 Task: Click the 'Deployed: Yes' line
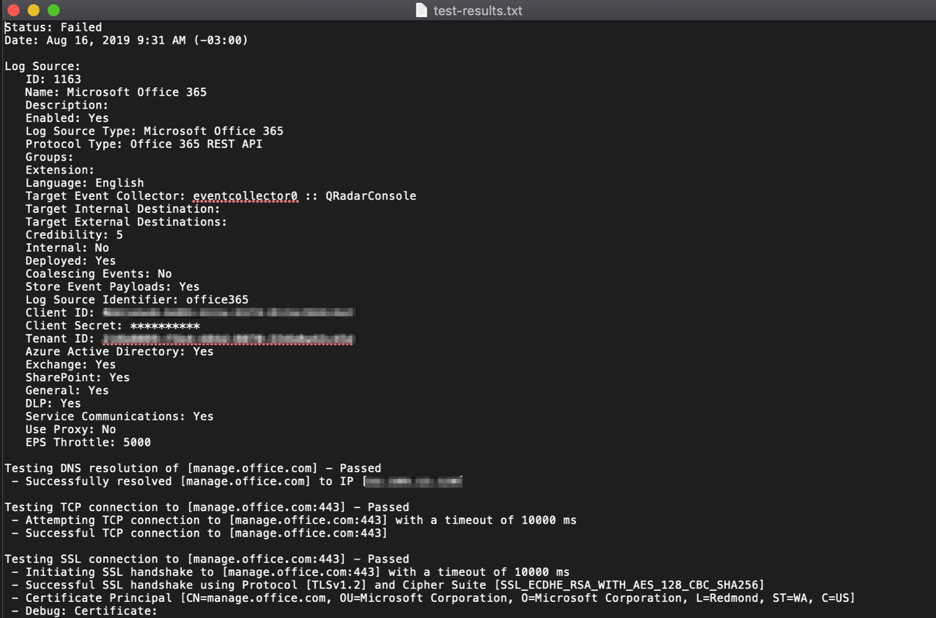pyautogui.click(x=70, y=261)
